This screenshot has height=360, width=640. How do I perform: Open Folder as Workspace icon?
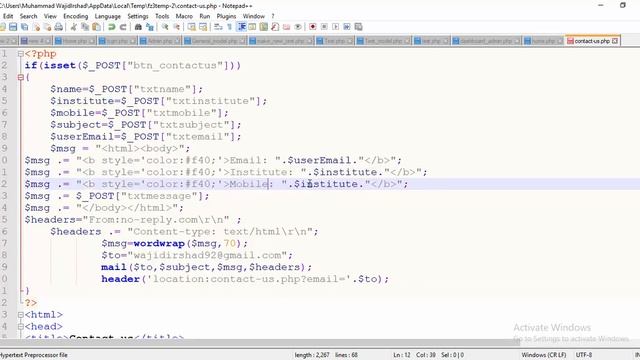click(287, 27)
